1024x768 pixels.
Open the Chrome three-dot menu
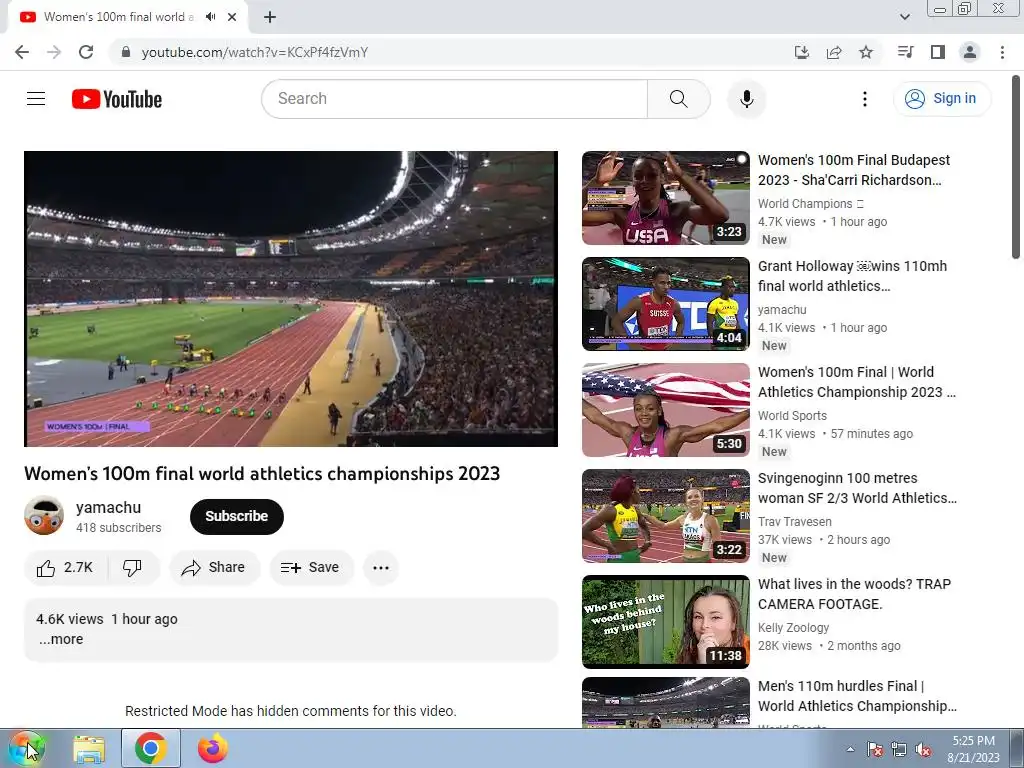[x=1002, y=52]
